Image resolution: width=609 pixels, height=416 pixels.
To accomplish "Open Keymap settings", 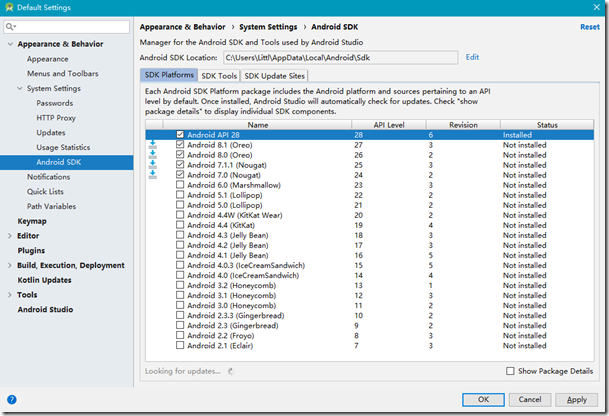I will click(x=32, y=221).
